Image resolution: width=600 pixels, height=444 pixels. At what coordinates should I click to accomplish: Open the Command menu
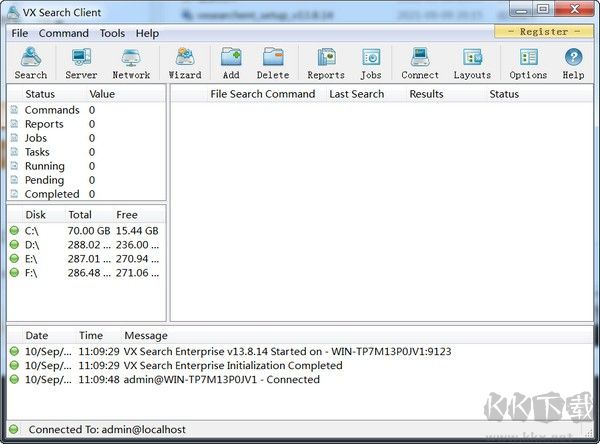click(64, 33)
